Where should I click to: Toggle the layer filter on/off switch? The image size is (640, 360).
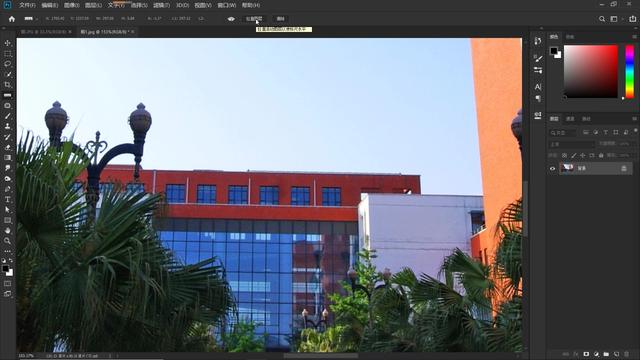tap(636, 131)
